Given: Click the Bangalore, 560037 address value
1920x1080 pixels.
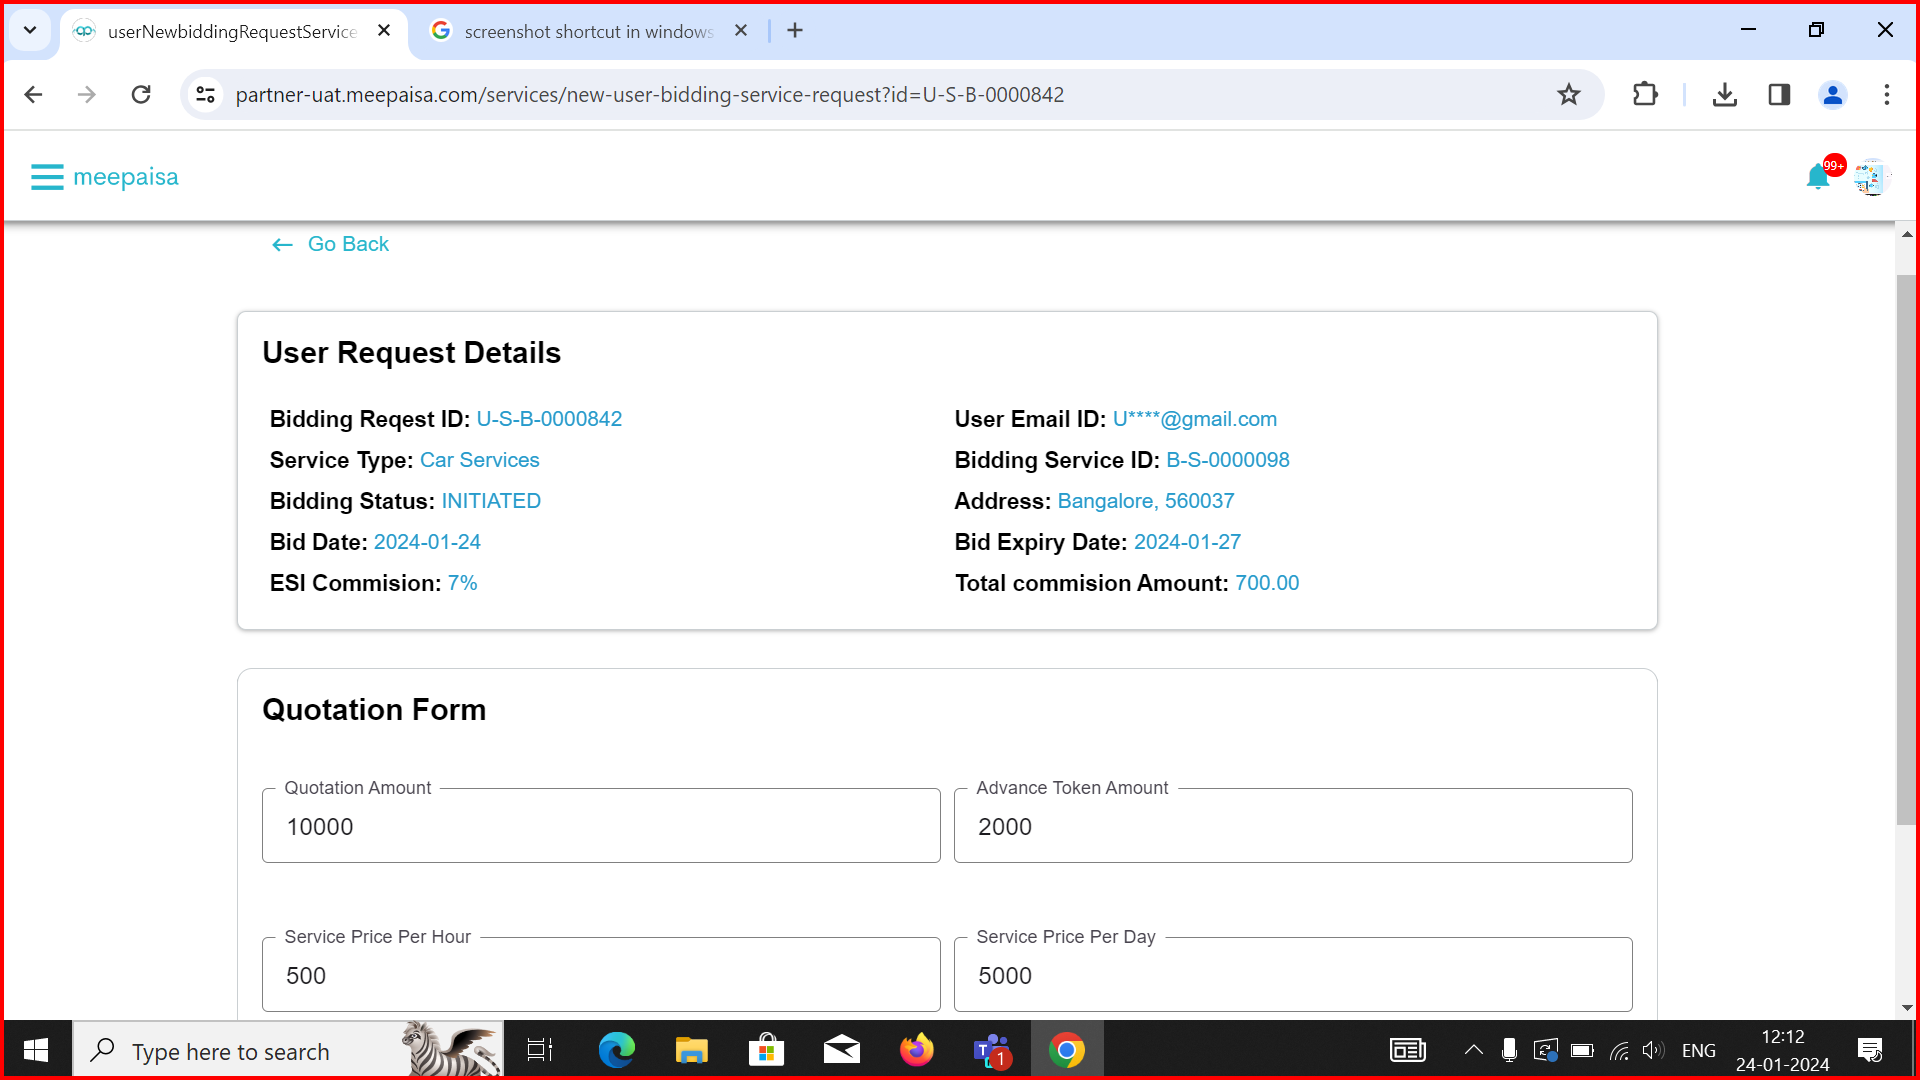Looking at the screenshot, I should pos(1146,501).
